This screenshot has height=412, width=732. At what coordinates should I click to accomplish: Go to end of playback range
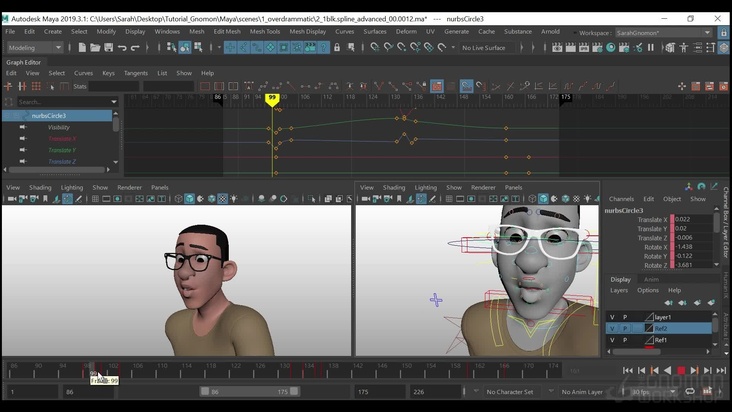pyautogui.click(x=721, y=370)
